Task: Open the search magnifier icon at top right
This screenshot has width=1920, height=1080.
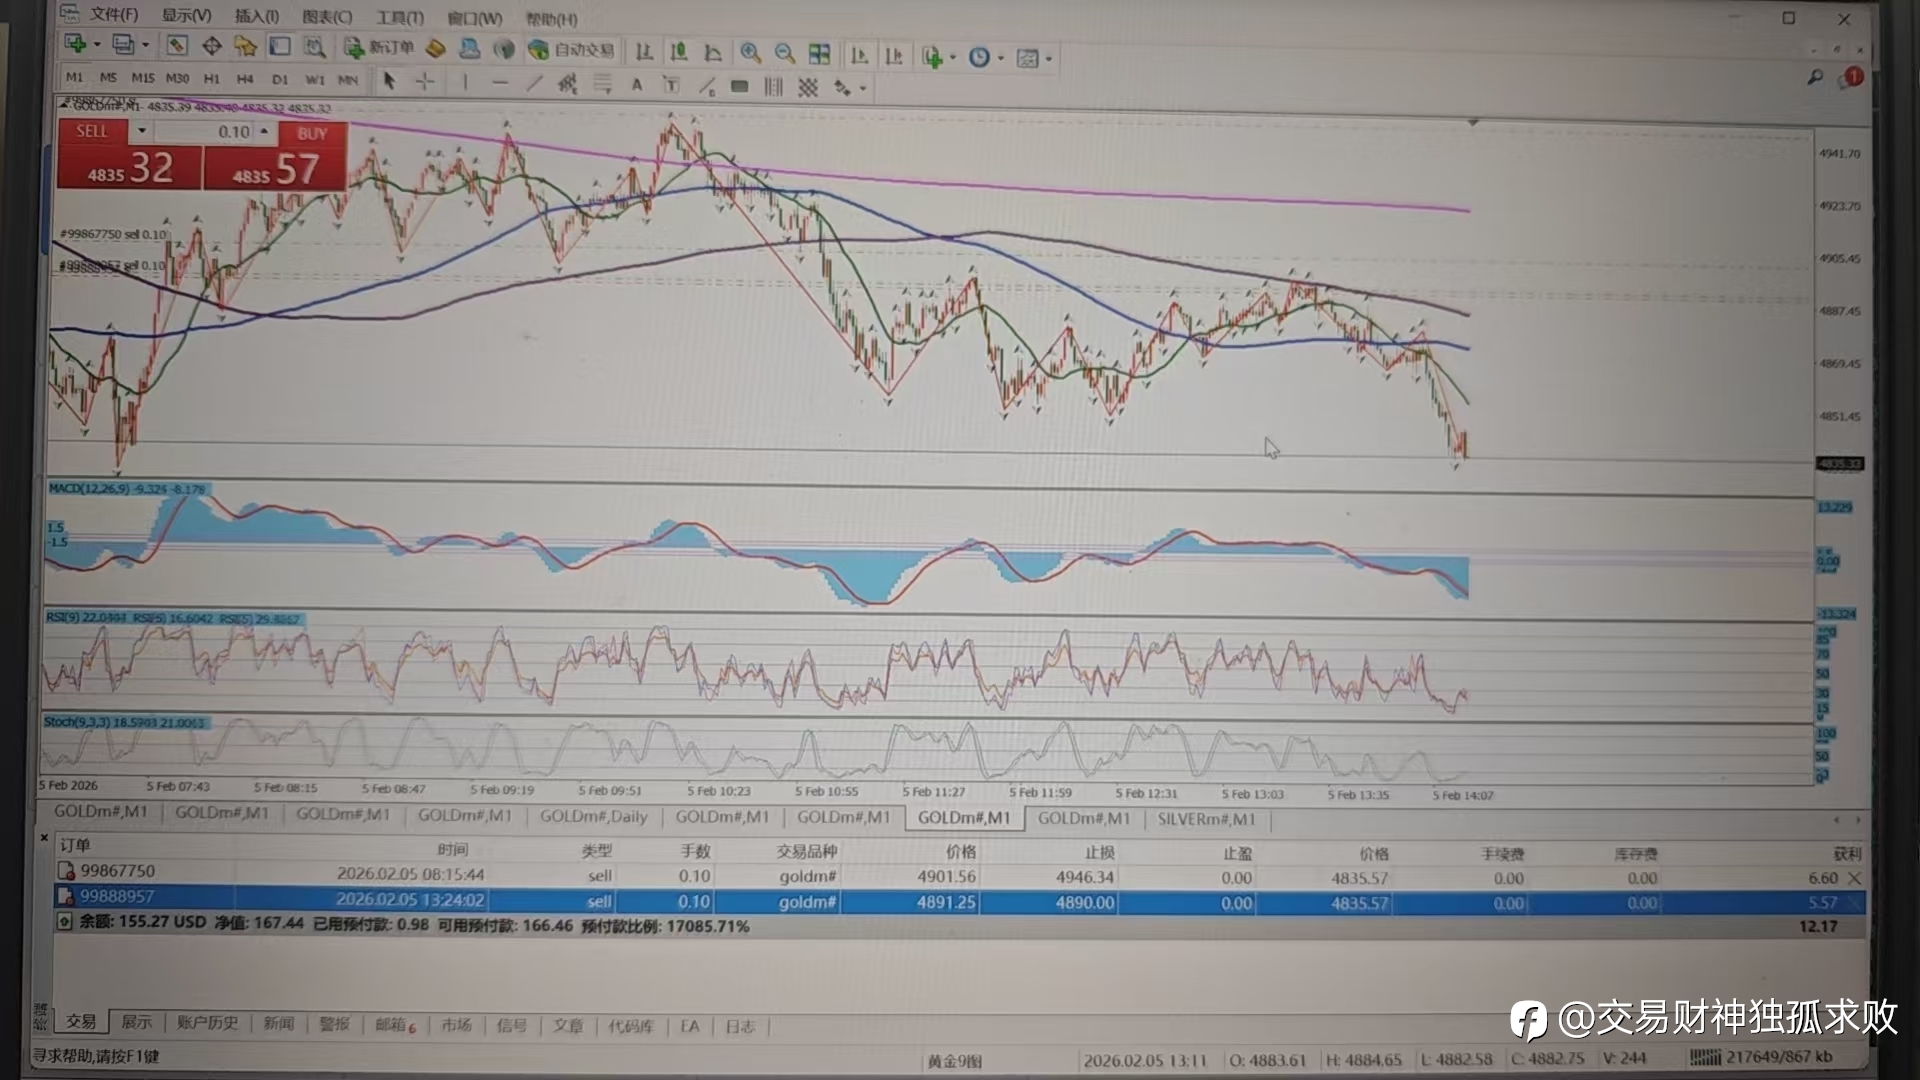Action: pyautogui.click(x=1815, y=77)
